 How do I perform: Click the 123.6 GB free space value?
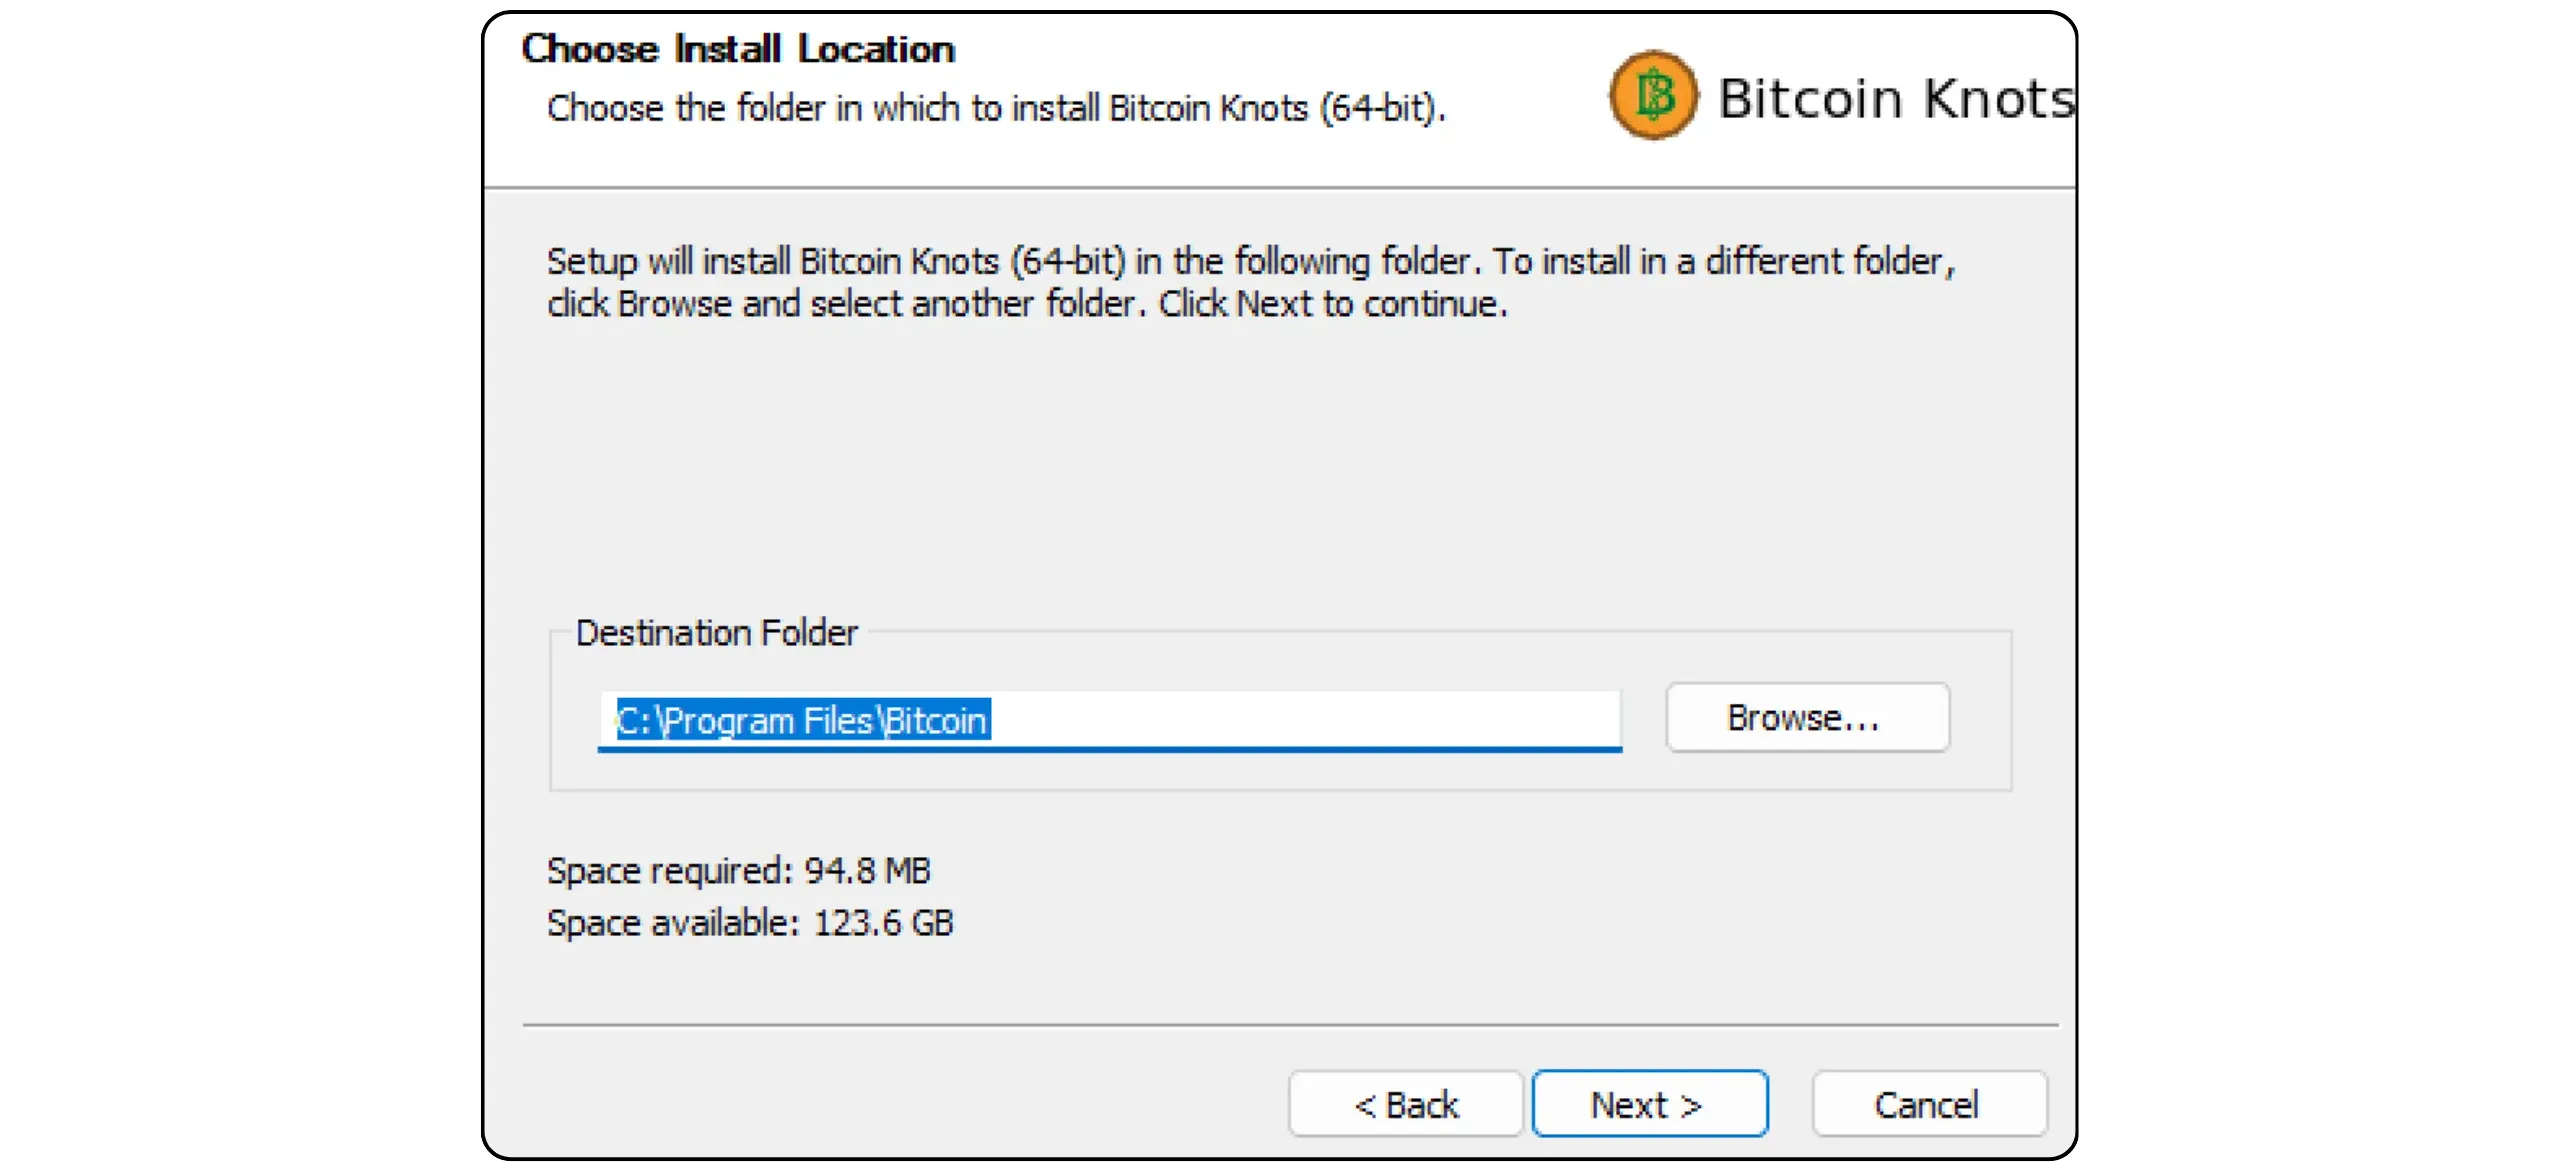(883, 923)
